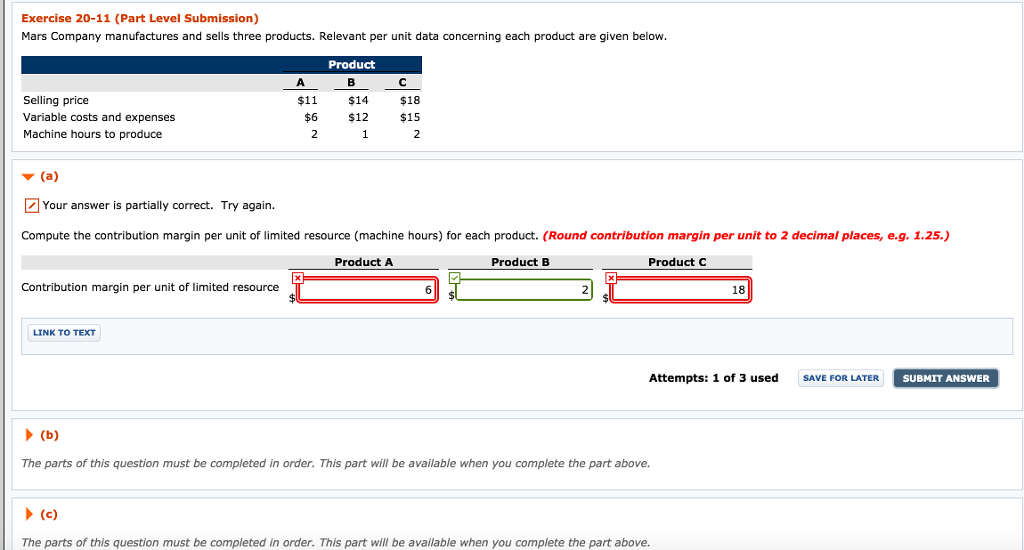Collapse part (a) using its triangle
This screenshot has width=1024, height=550.
[x=27, y=177]
